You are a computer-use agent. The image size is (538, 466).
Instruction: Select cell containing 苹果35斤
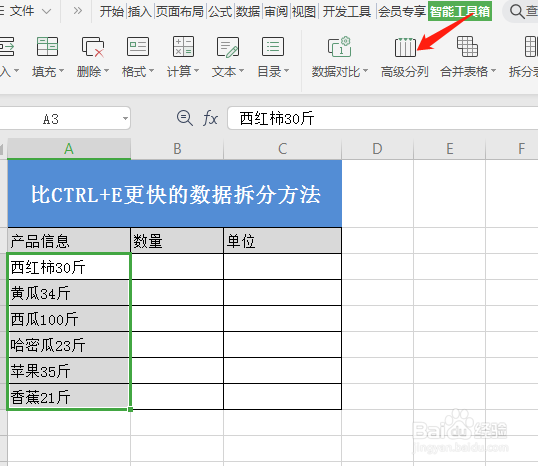click(x=69, y=371)
